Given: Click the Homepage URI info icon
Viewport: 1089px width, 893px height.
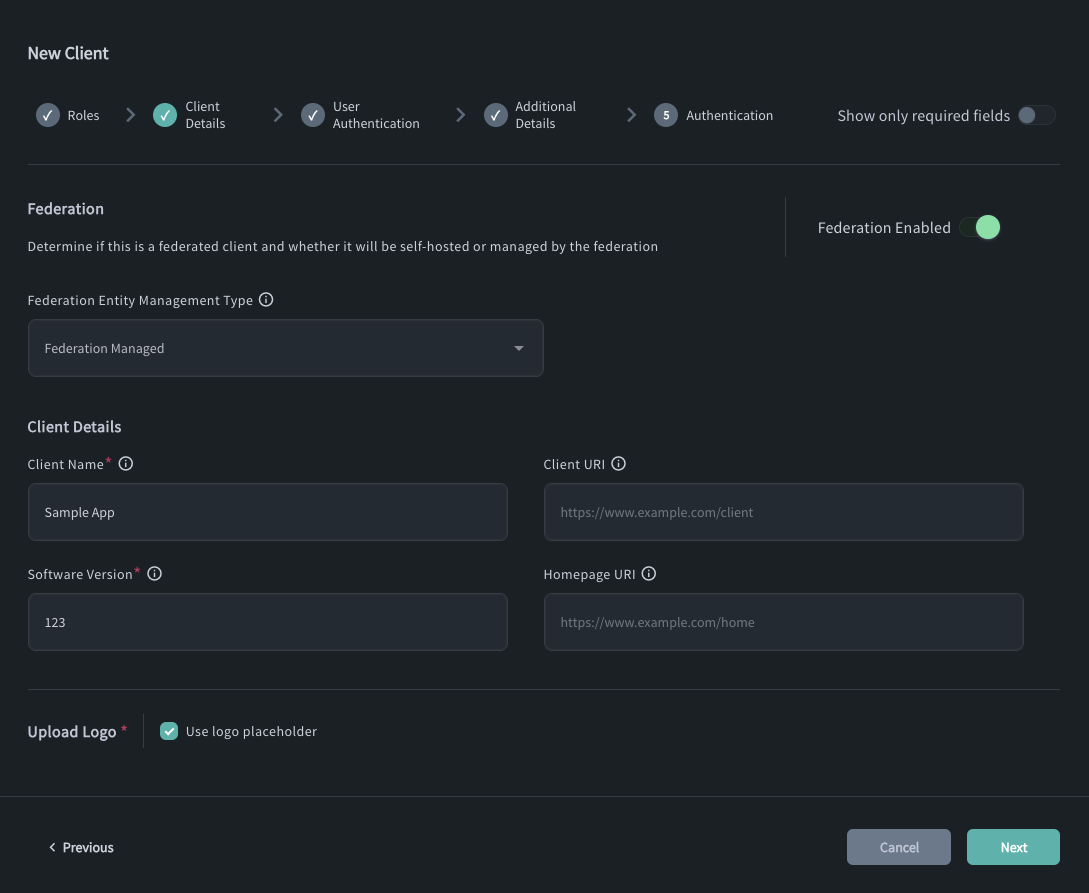Looking at the screenshot, I should [x=649, y=573].
